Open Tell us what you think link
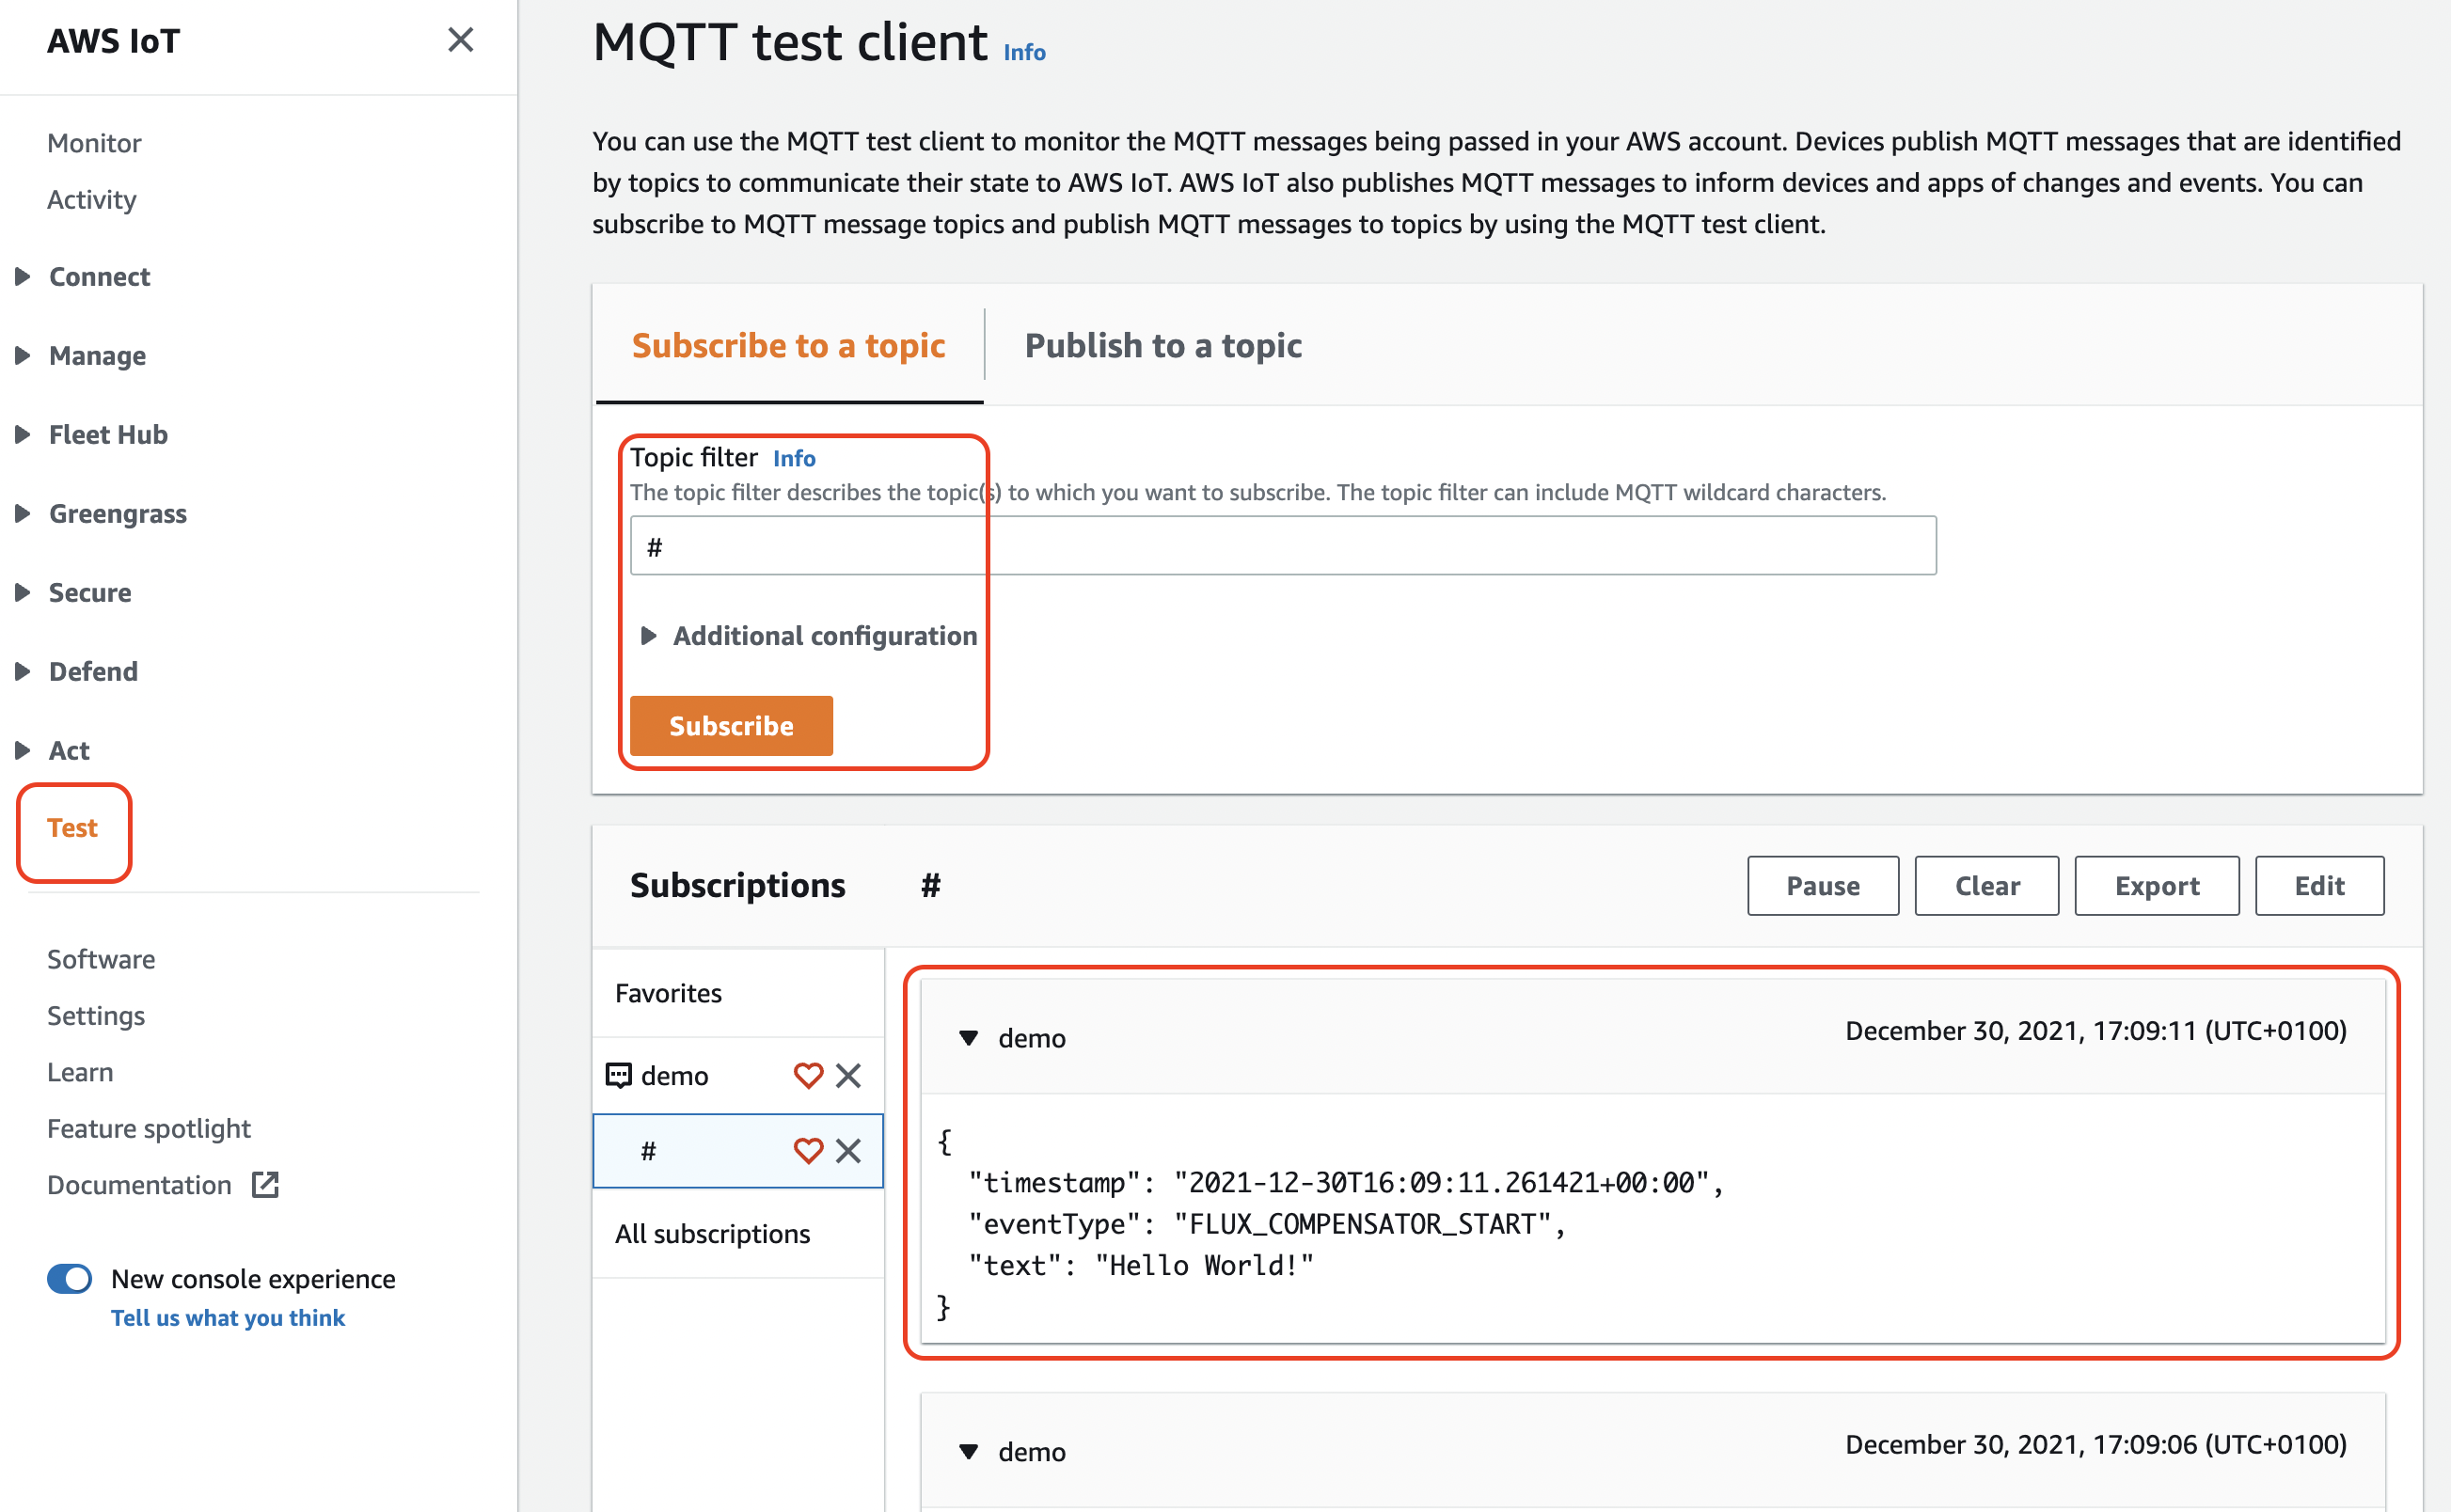 tap(227, 1318)
